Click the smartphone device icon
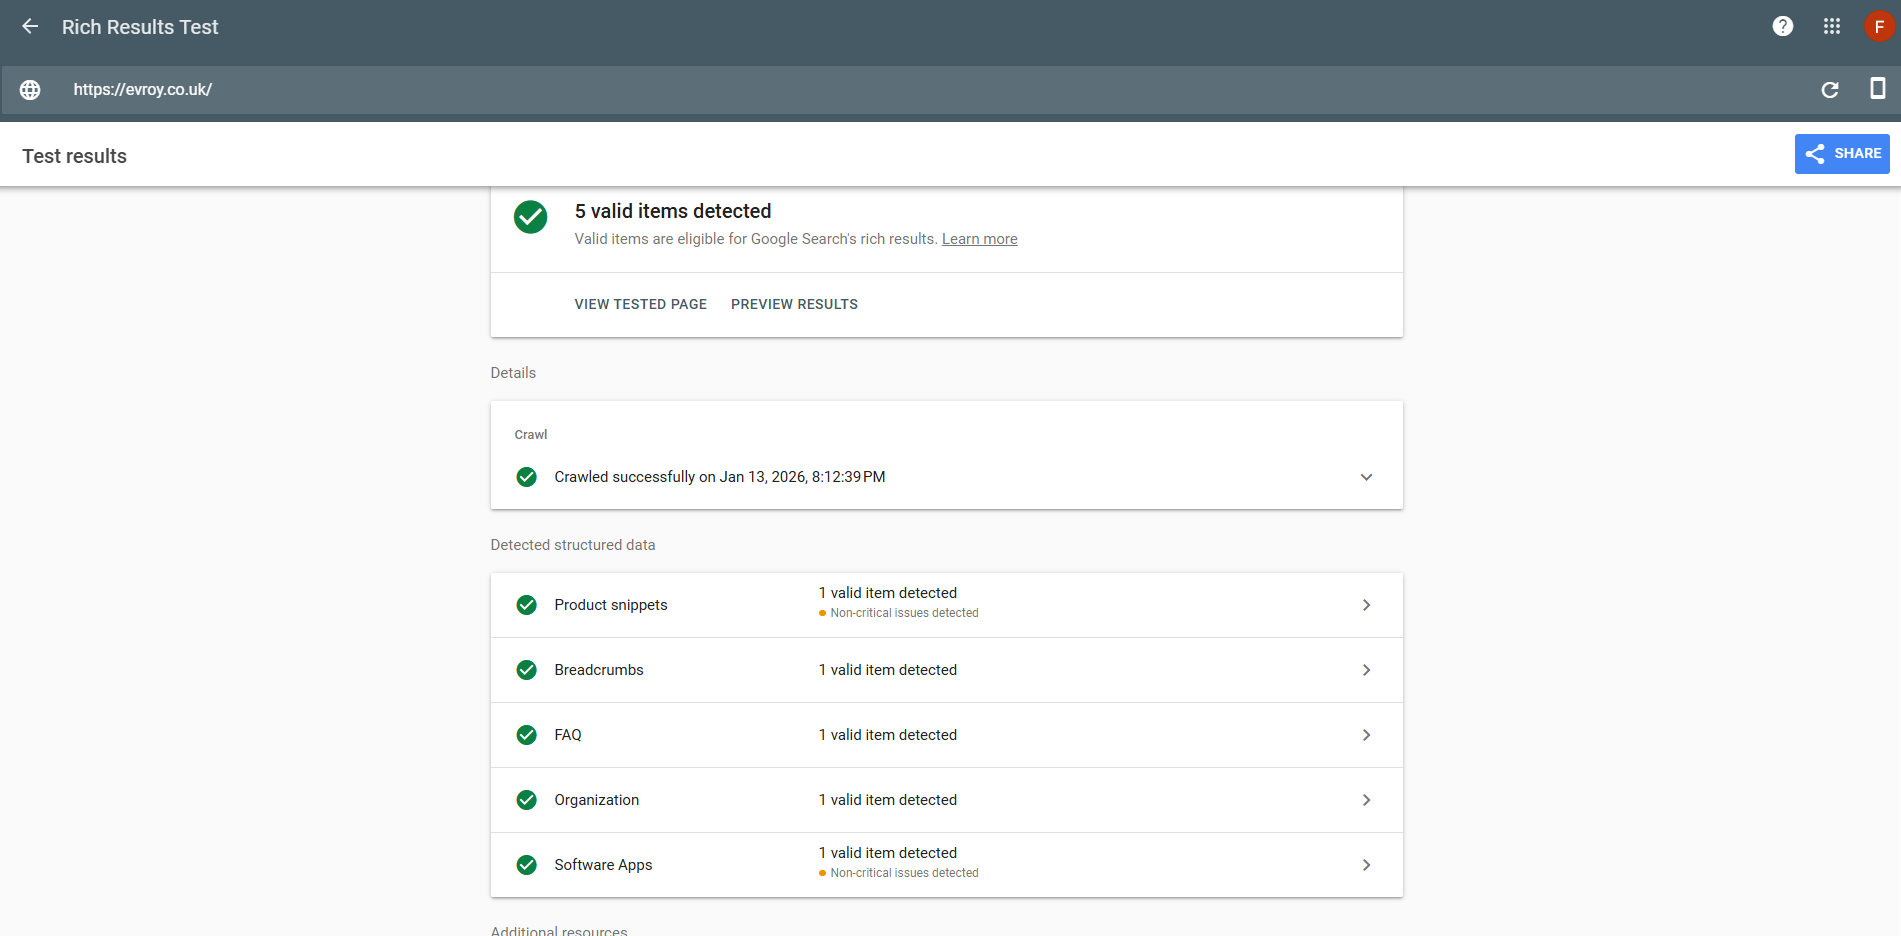Screen dimensions: 1901x936 point(1876,89)
